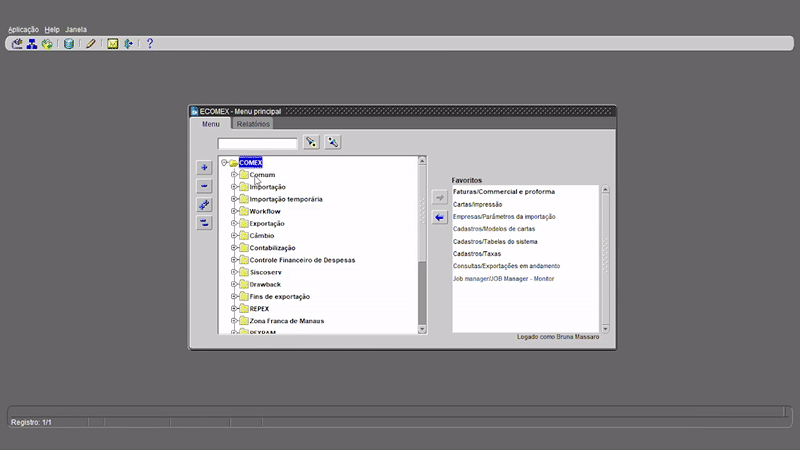This screenshot has width=800, height=450.
Task: Click the blue hierarchy diagram toolbar icon
Action: coord(32,44)
